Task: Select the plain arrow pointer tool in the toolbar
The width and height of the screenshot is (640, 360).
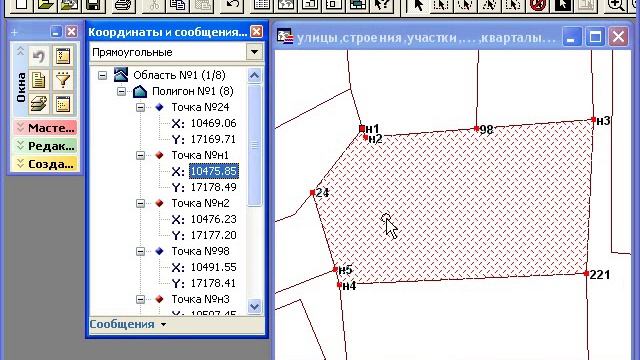Action: coord(418,6)
